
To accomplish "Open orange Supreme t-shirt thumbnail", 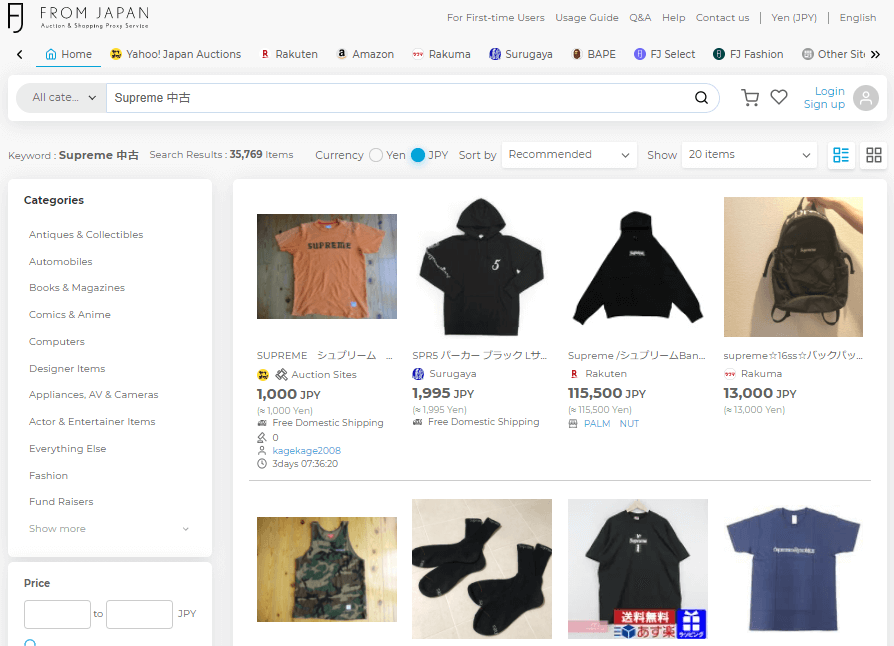I will point(327,266).
